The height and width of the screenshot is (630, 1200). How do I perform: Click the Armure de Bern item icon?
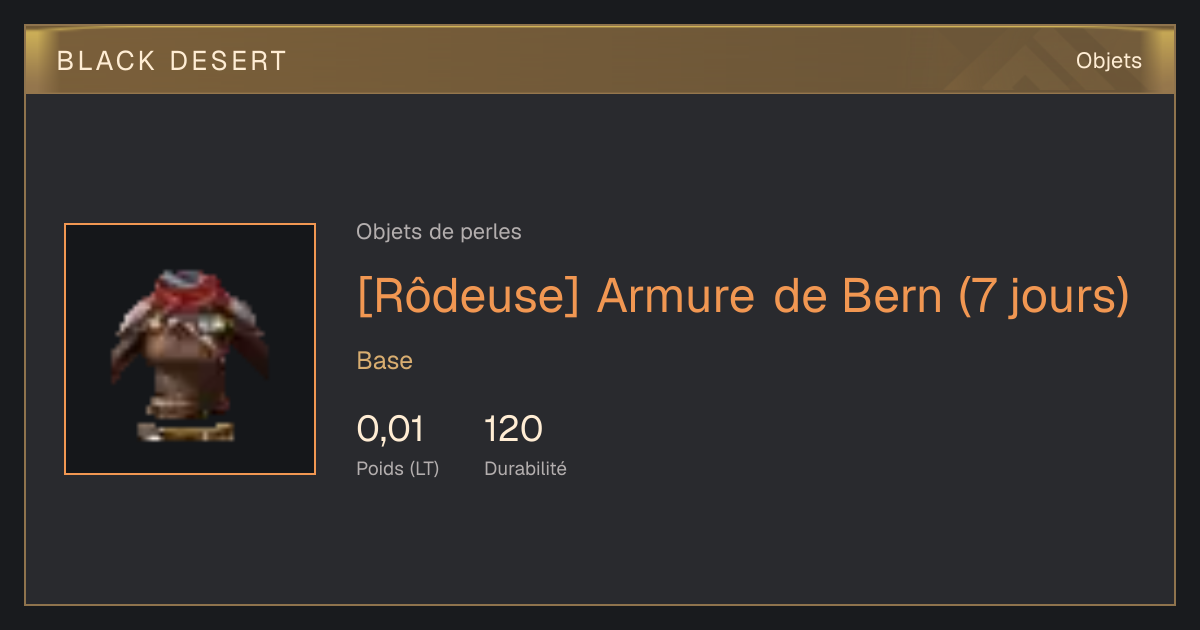tap(190, 349)
